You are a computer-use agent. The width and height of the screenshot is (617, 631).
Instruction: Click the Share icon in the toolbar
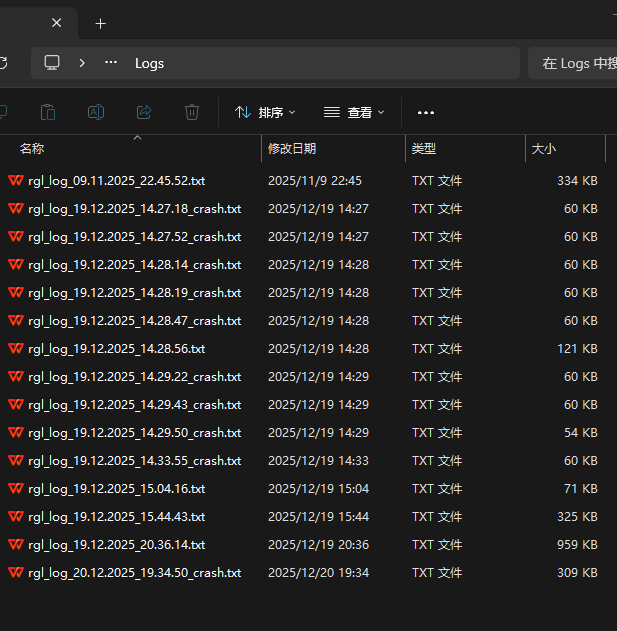tap(144, 112)
